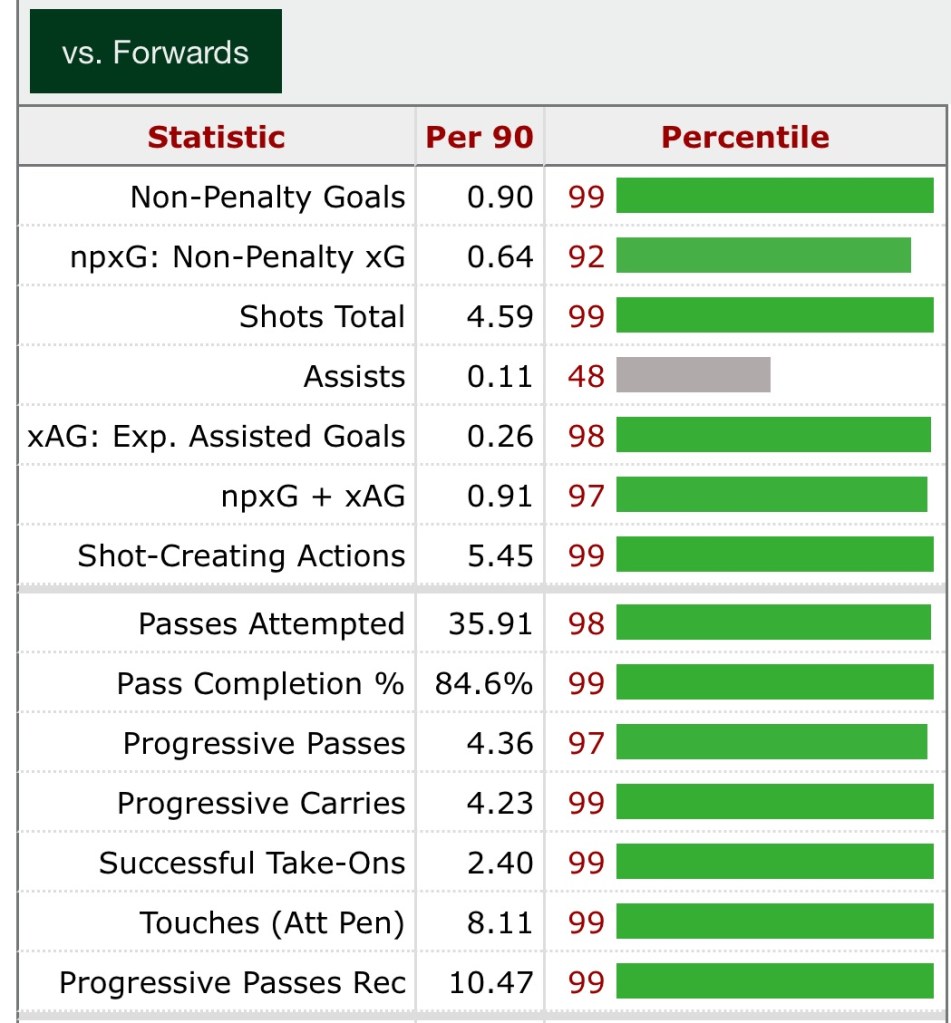
Task: Click the Successful Take-Ons label
Action: coord(252,863)
